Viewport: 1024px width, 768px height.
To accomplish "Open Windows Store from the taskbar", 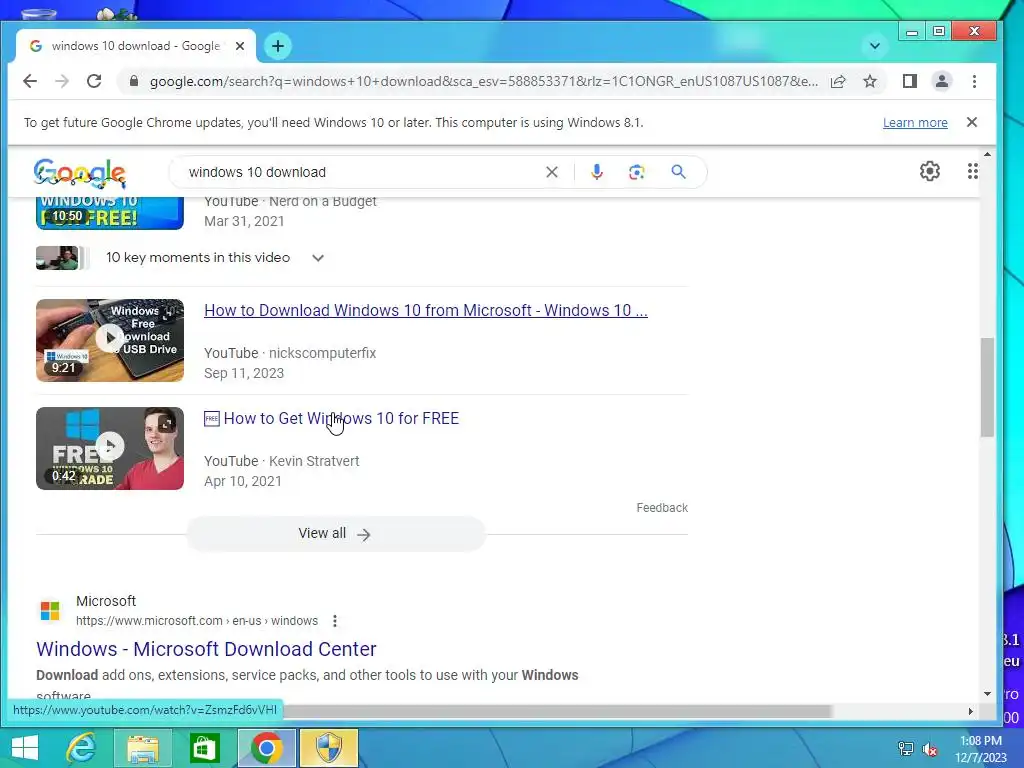I will click(204, 748).
